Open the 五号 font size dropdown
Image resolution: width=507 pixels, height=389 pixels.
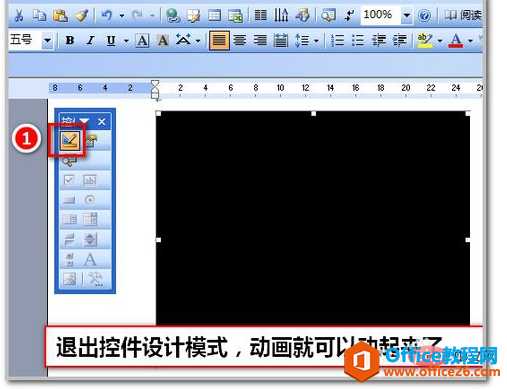coord(48,41)
